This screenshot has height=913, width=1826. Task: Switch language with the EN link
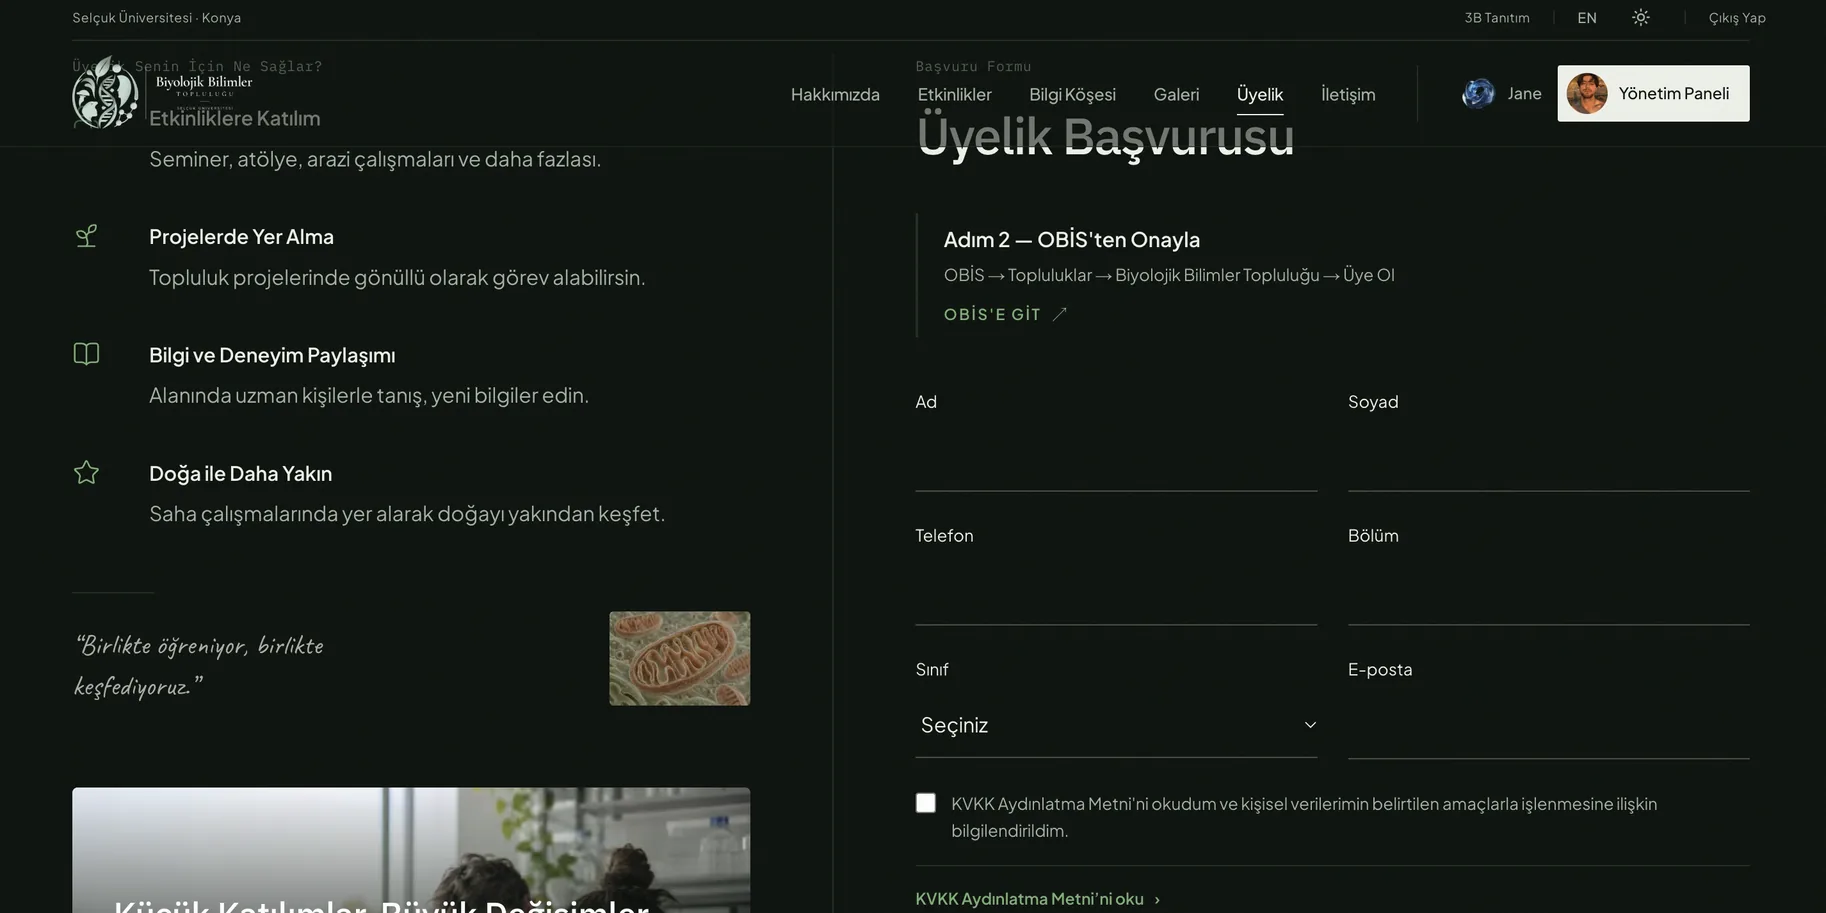(x=1587, y=18)
